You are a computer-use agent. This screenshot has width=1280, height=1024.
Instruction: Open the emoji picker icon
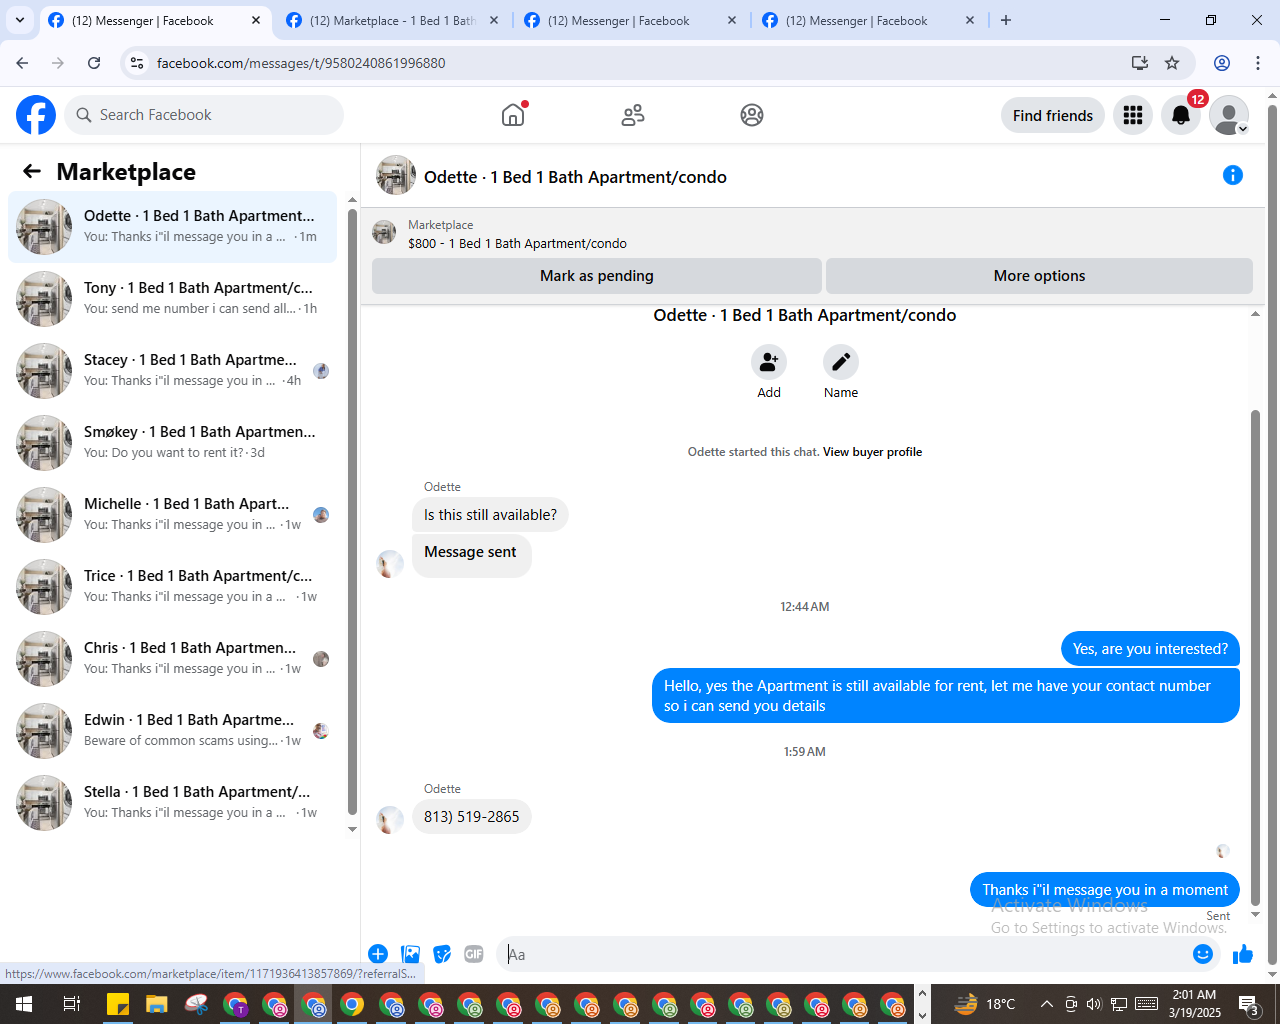point(1203,954)
